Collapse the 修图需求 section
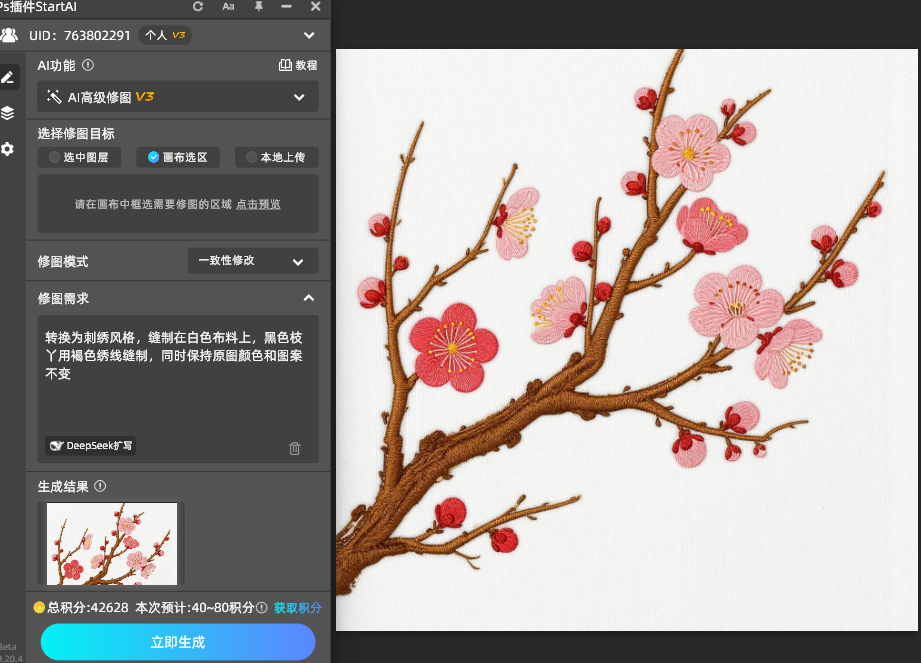921x663 pixels. pos(309,298)
